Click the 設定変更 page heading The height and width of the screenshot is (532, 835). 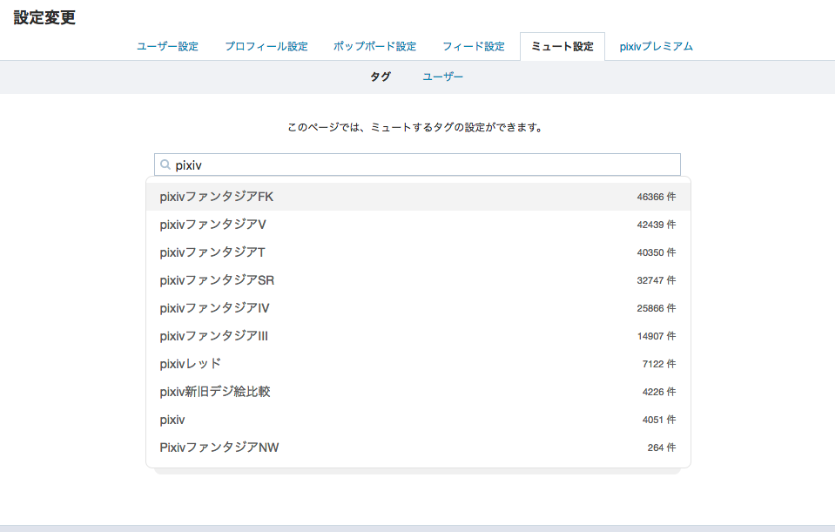pyautogui.click(x=45, y=17)
